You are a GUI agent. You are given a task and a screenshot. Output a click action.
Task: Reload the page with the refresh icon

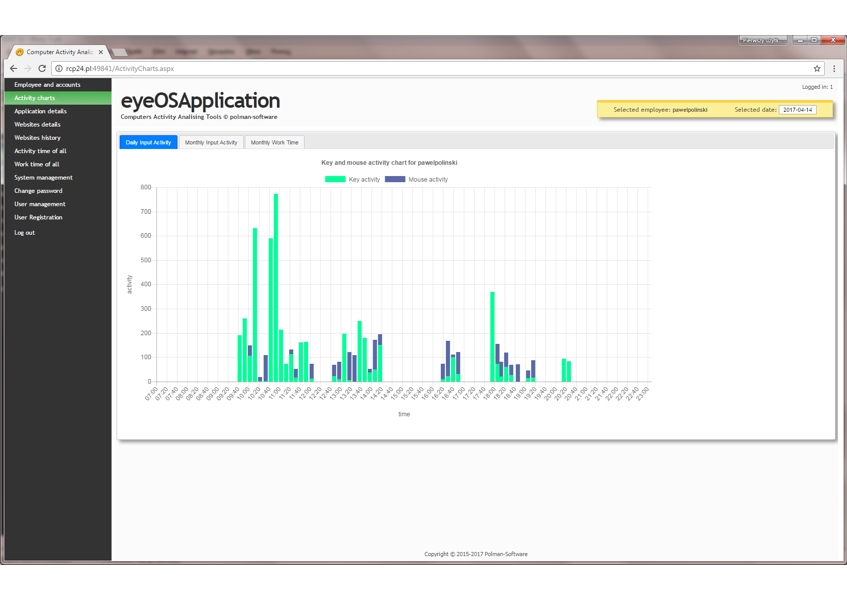tap(42, 69)
